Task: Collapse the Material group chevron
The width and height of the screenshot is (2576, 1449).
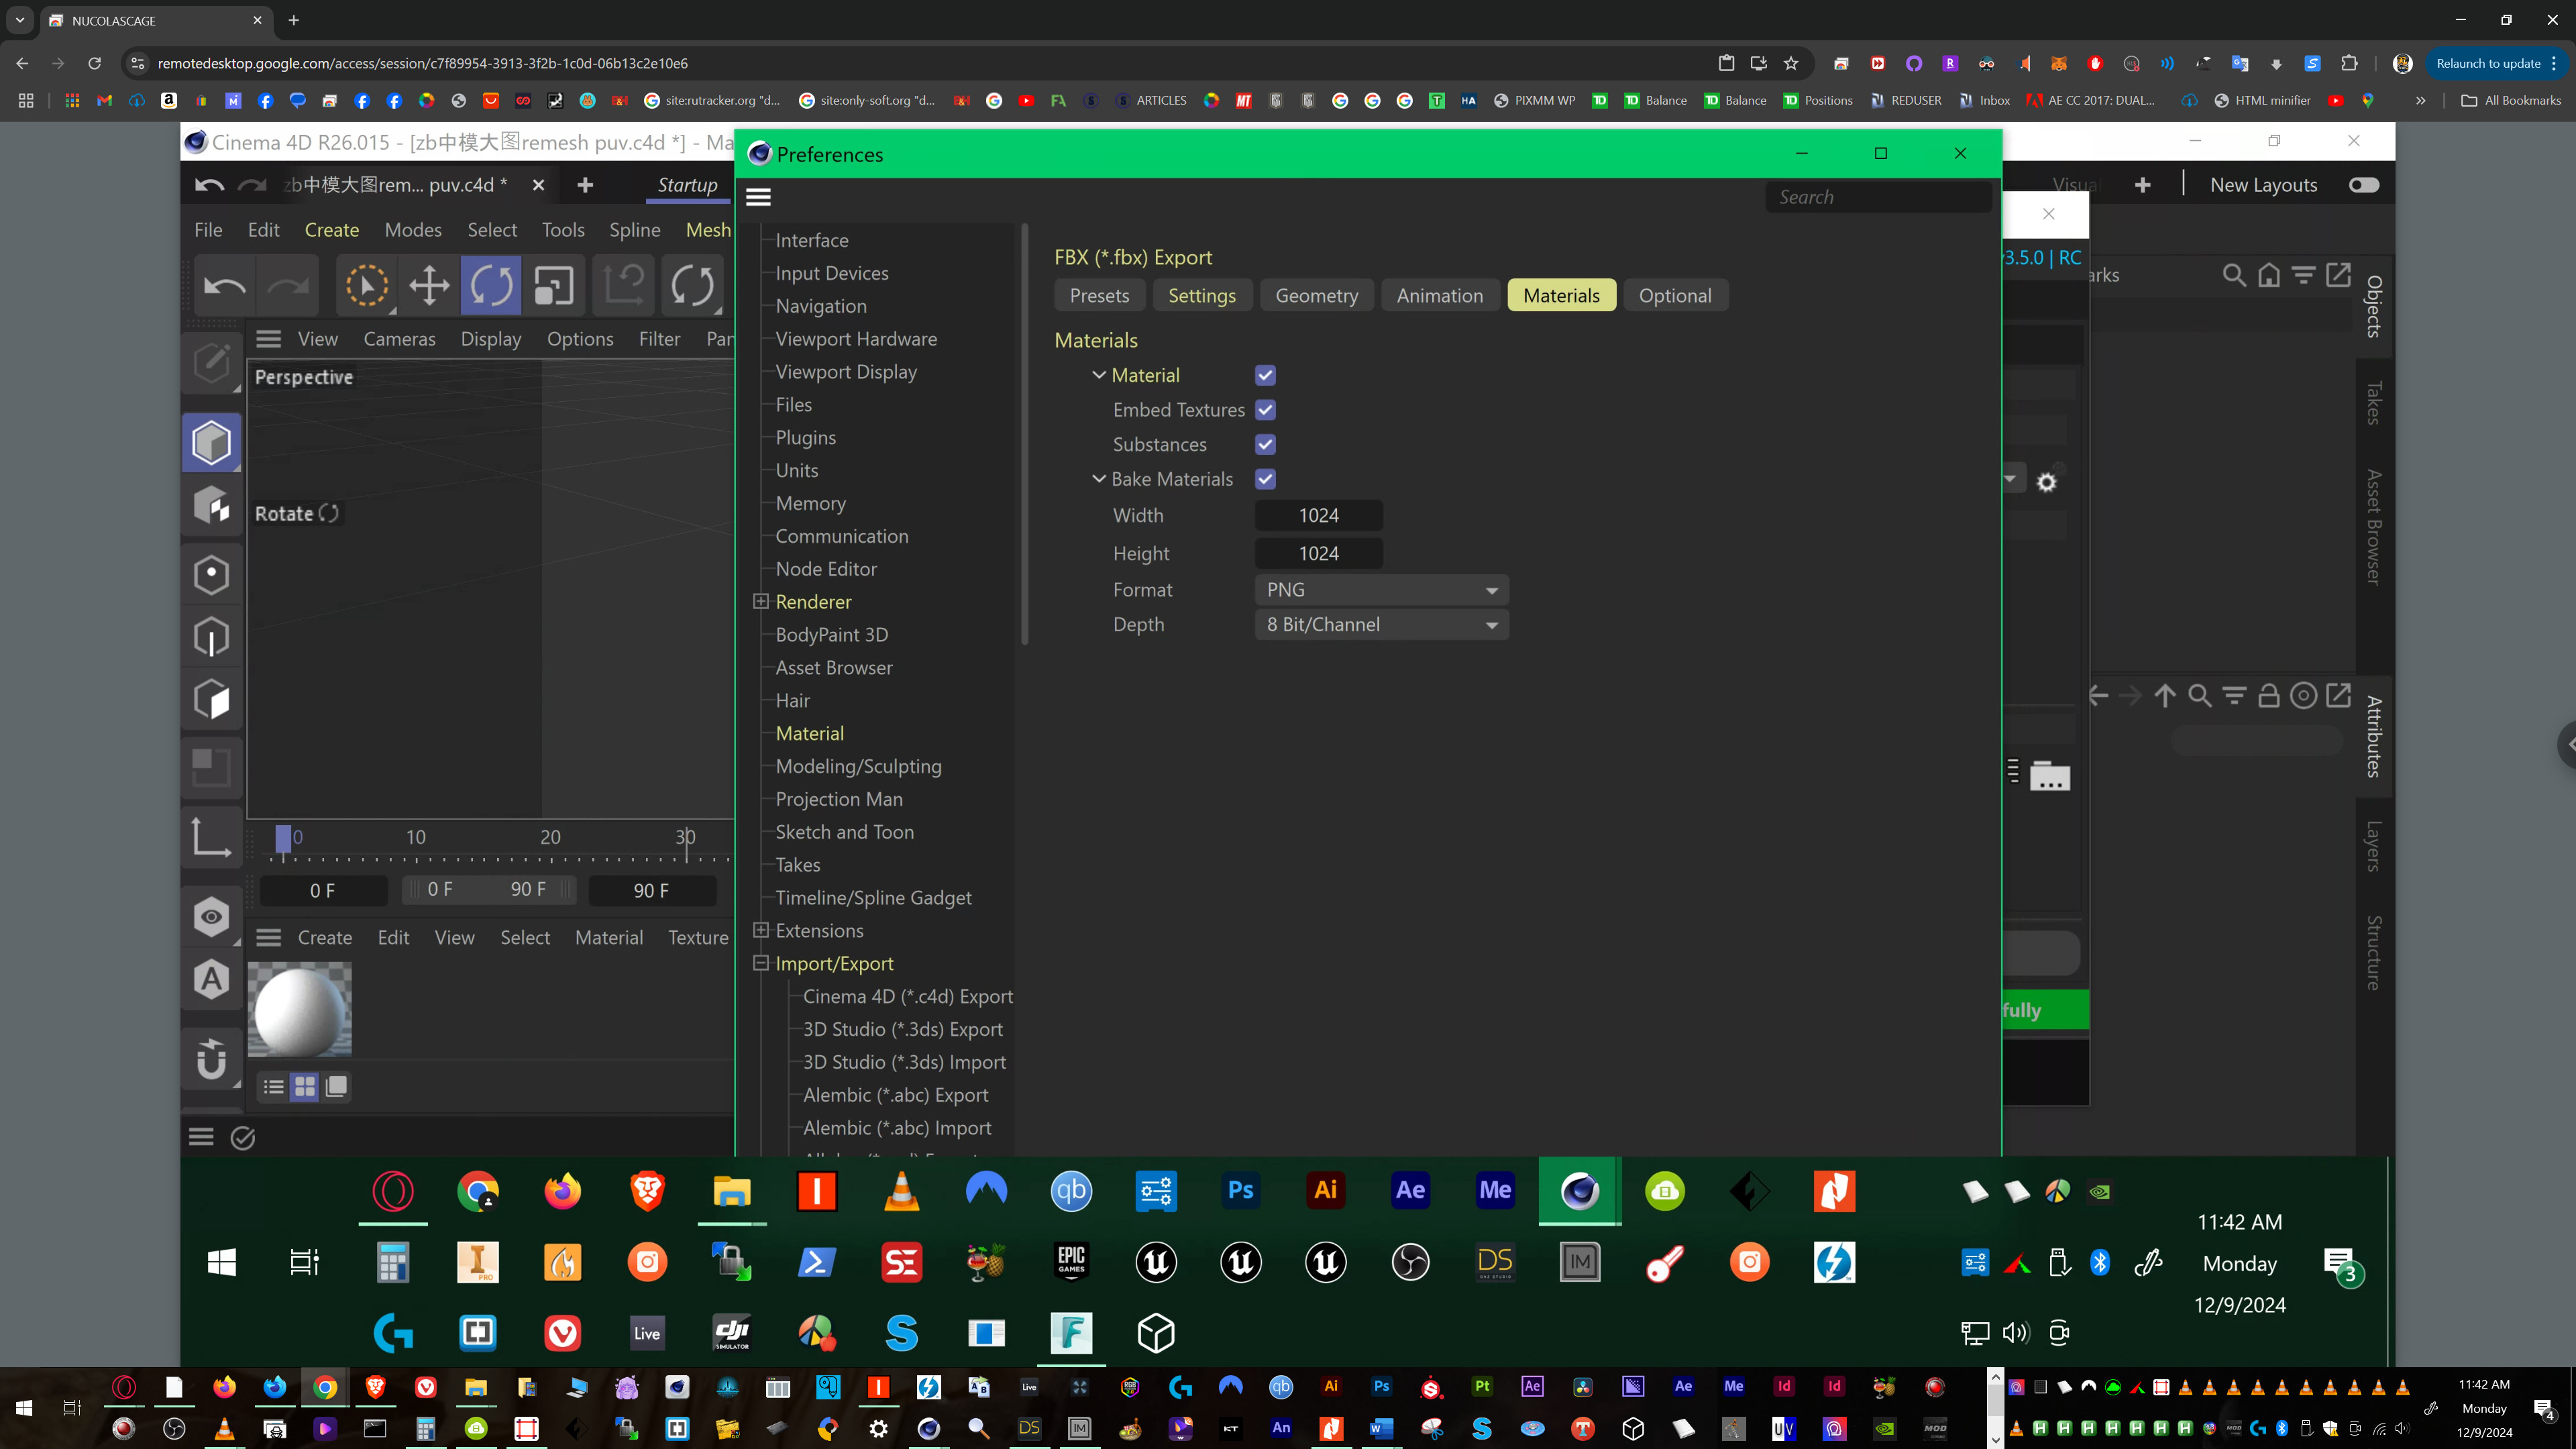Action: click(1099, 375)
